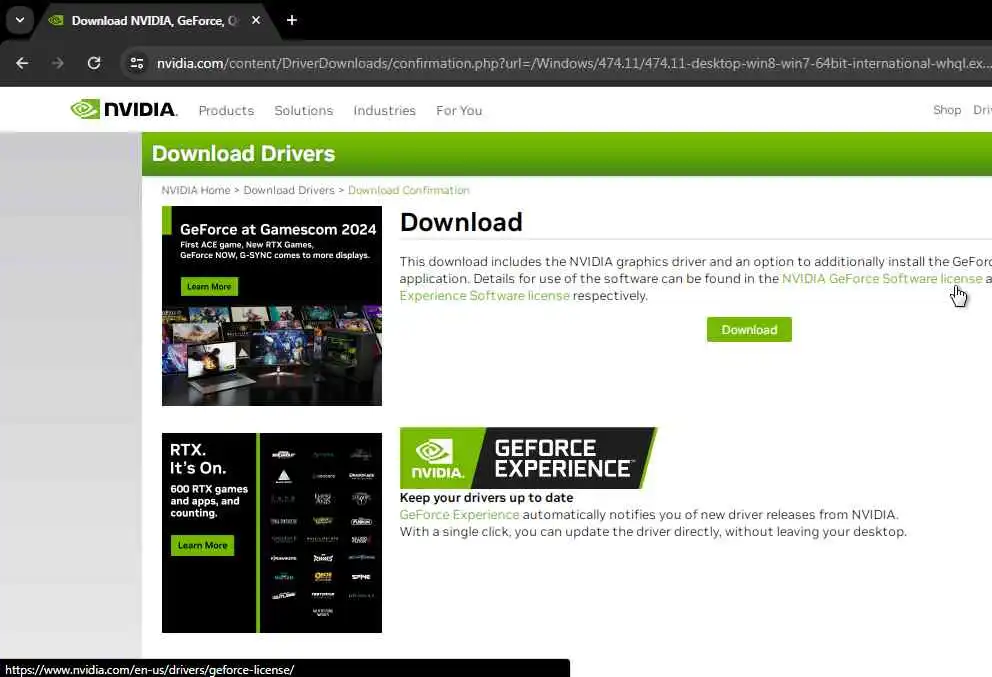Click NVIDIA Home breadcrumb
992x677 pixels.
[x=195, y=190]
